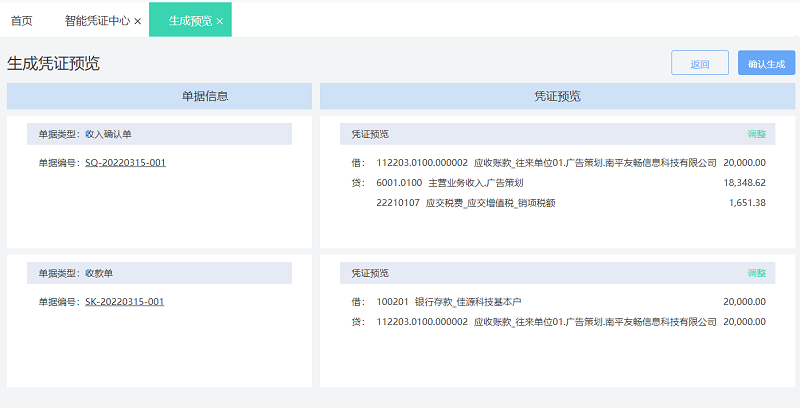Select debit entry 100201 银行存款_佳源科技基本户

(x=448, y=301)
